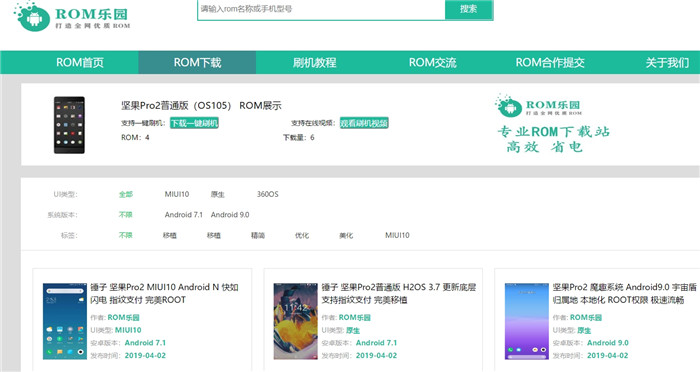Open the 锤子 坚果Pro2 MIUI10 Android N title
Viewport: 700px width, 372px height.
pos(164,293)
